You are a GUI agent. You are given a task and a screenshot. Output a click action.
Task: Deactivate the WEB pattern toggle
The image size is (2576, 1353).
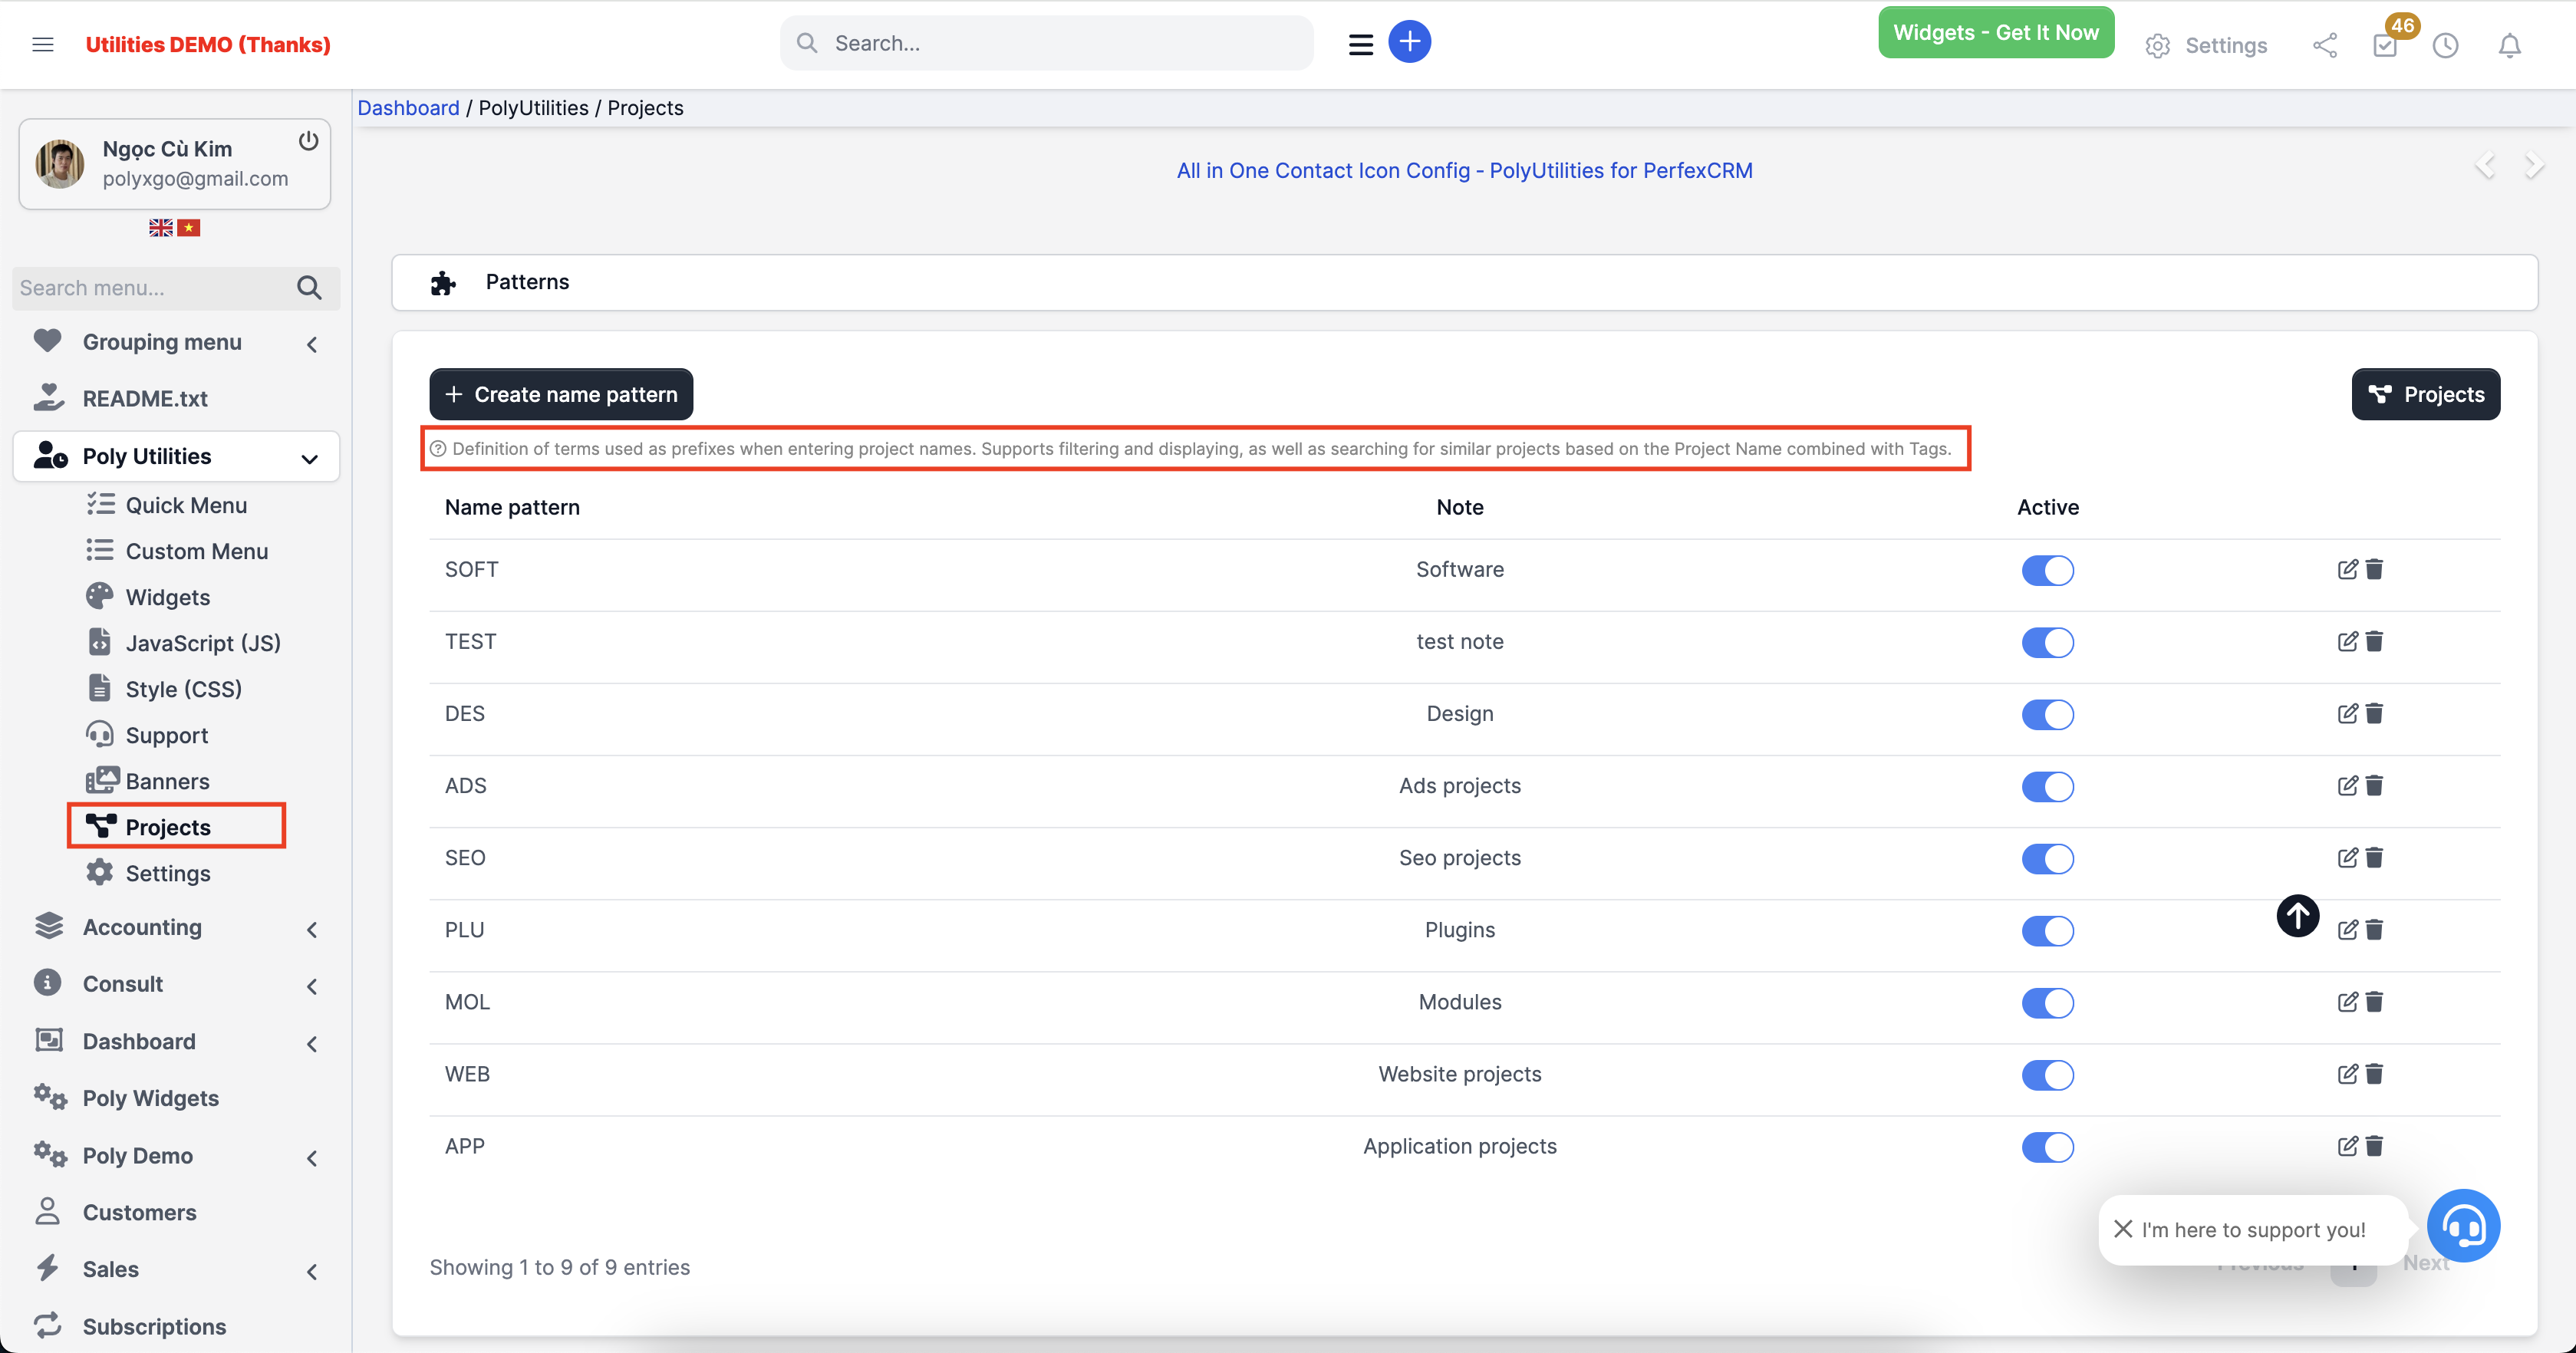coord(2047,1075)
